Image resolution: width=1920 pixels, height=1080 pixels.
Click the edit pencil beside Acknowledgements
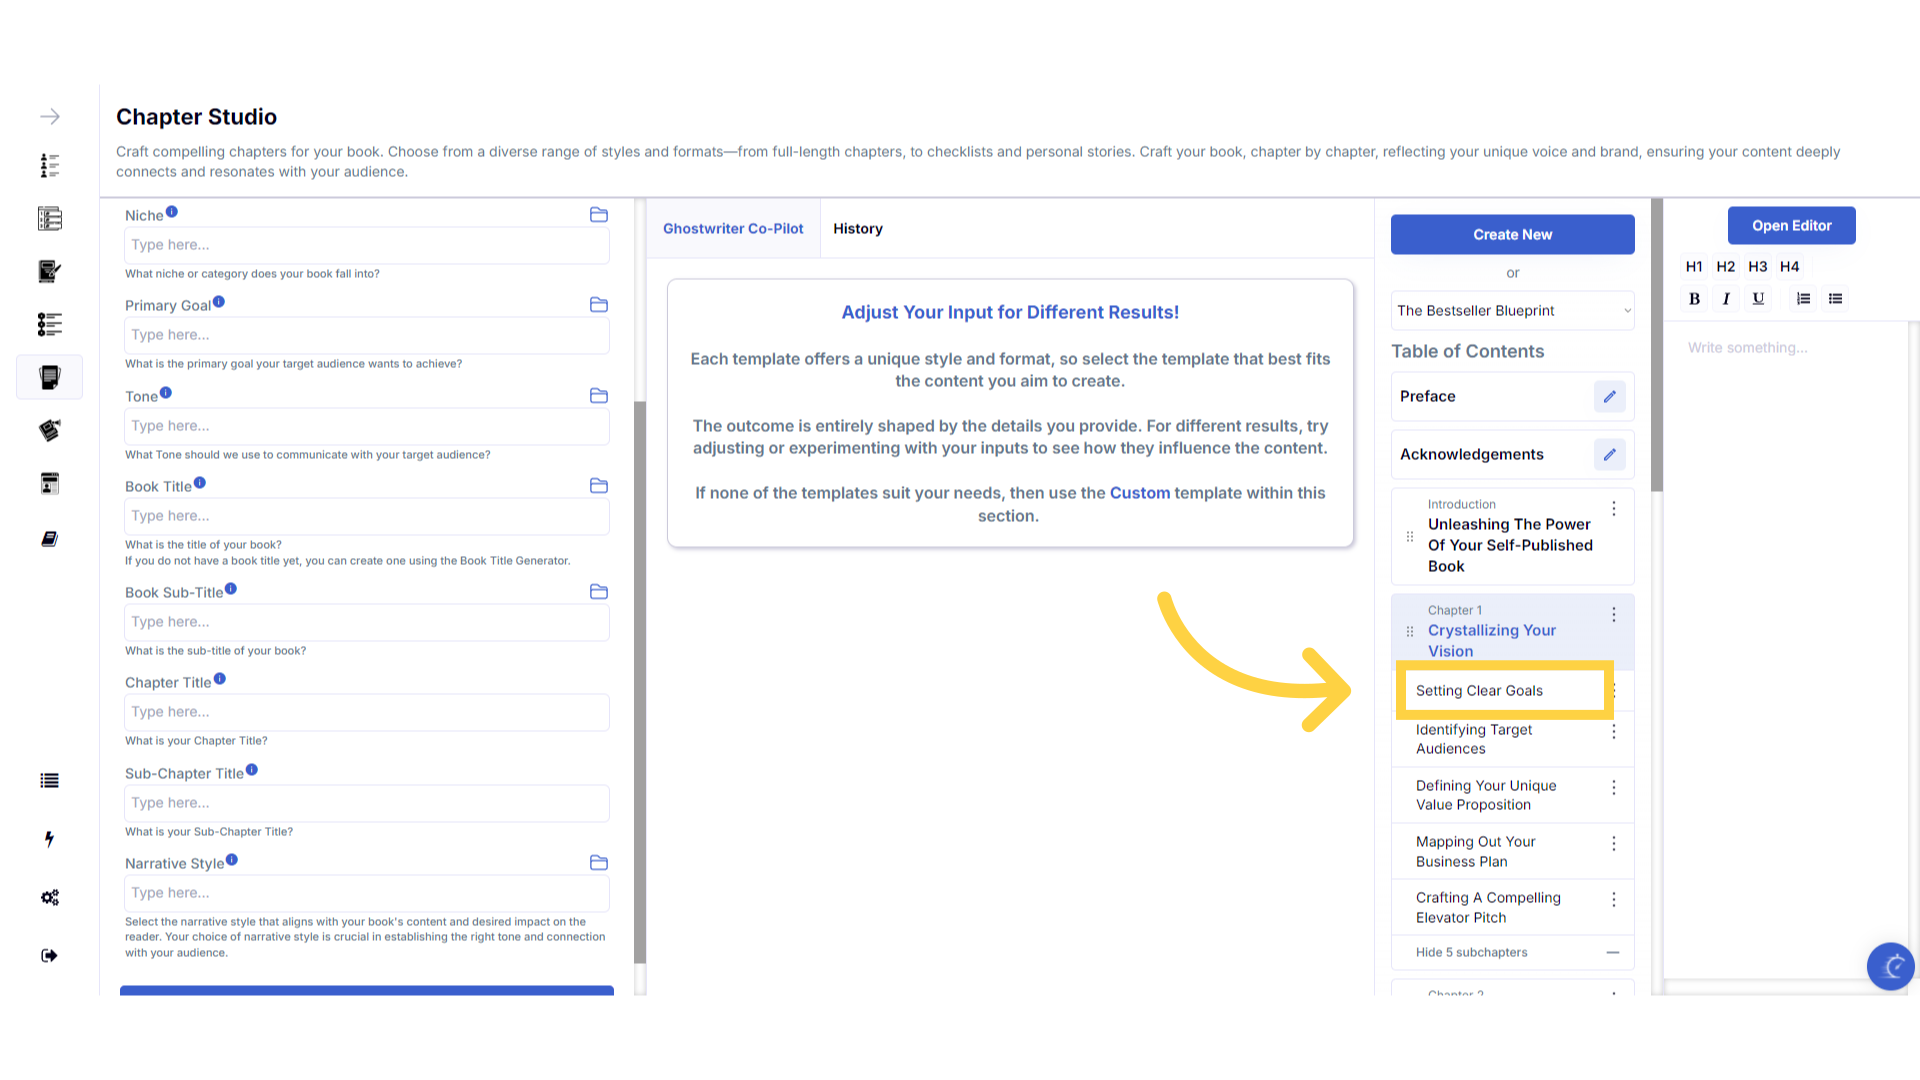(x=1609, y=455)
